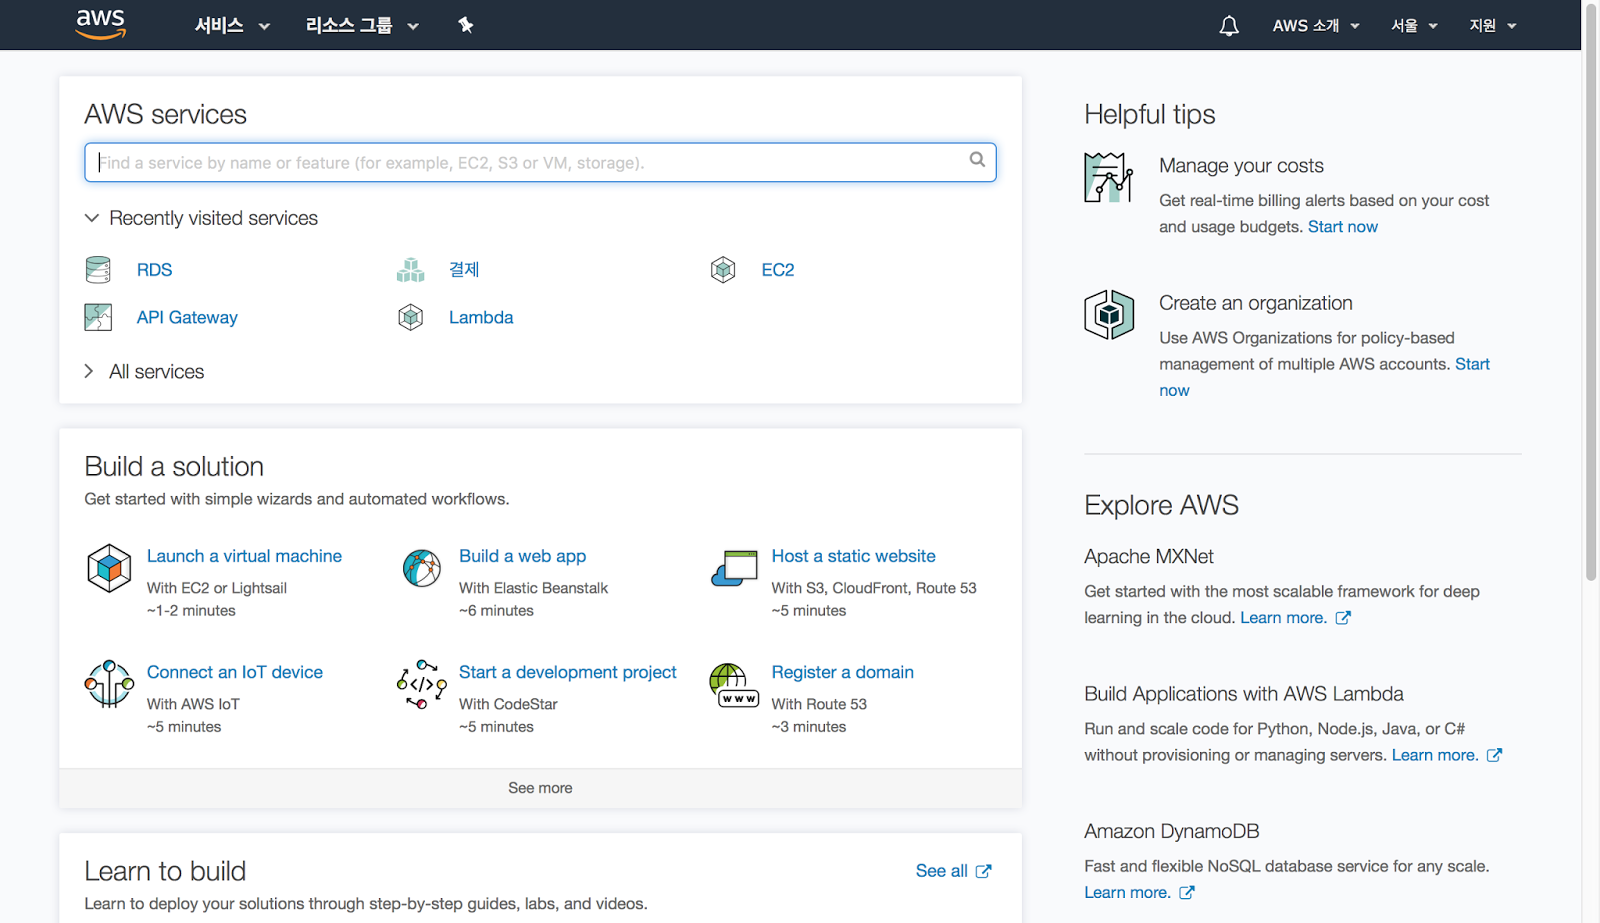The height and width of the screenshot is (923, 1600).
Task: Click the Connect an IoT device icon
Action: click(x=109, y=684)
